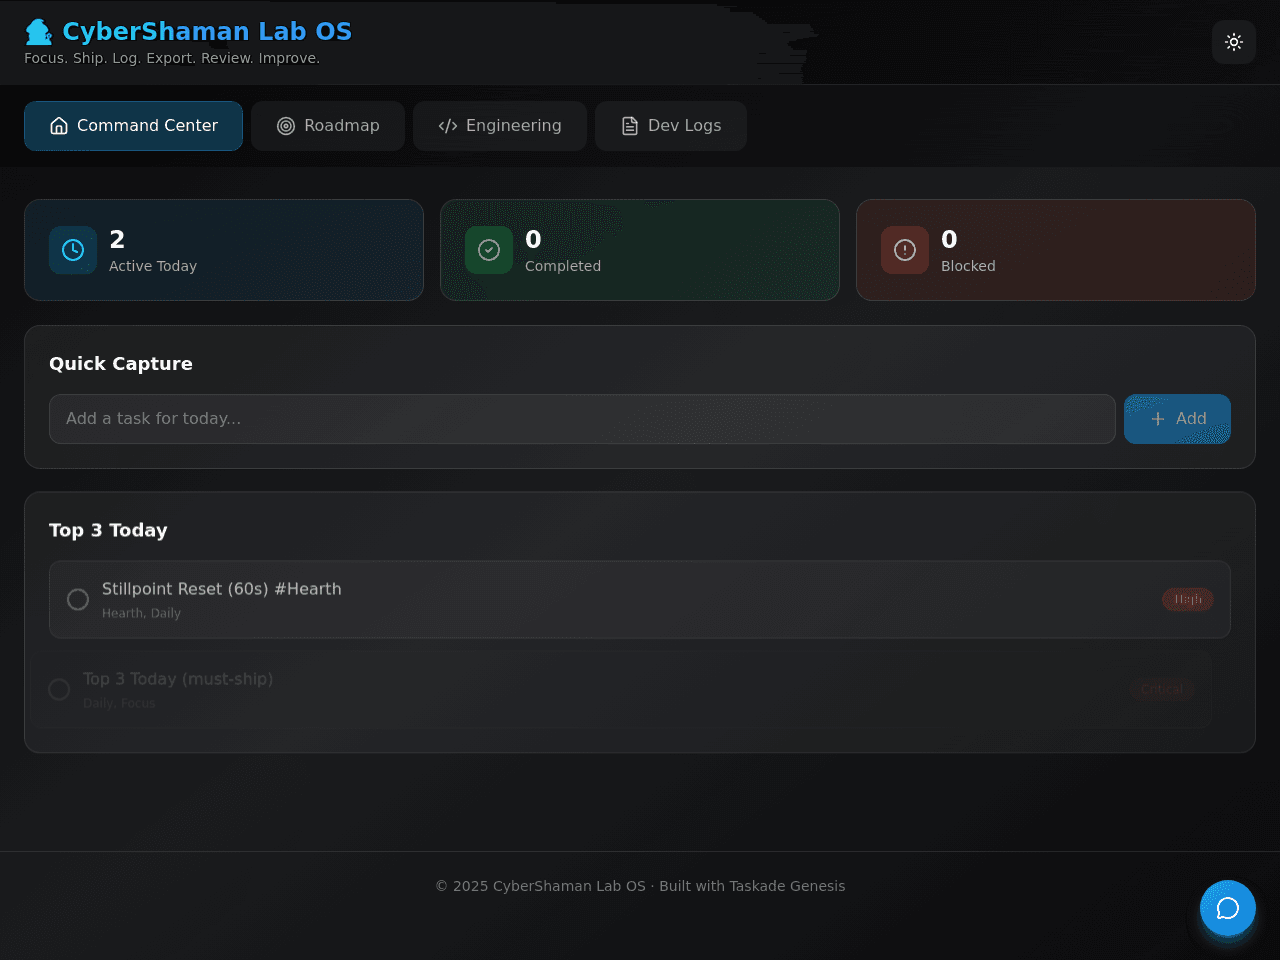This screenshot has width=1280, height=960.
Task: Mark 'Top 3 Today (must-ship)' task complete
Action: [59, 689]
